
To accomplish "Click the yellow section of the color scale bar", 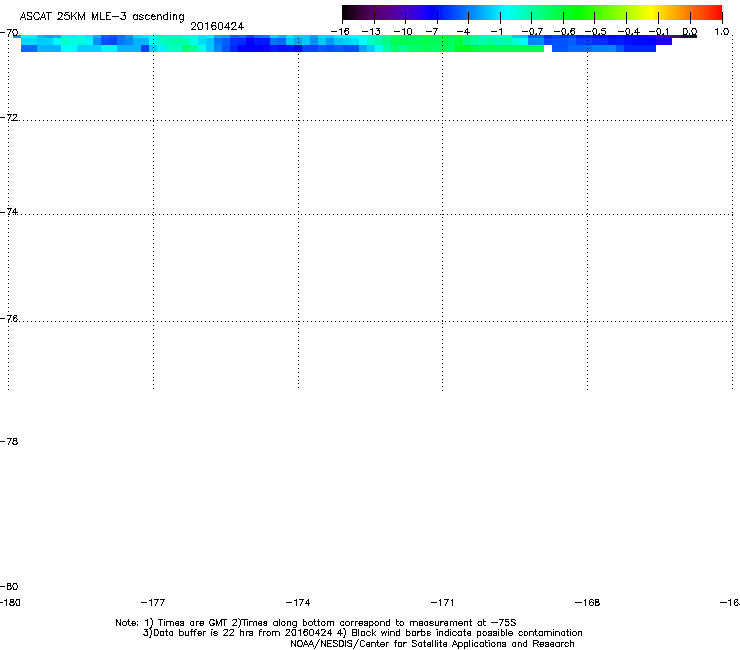I will click(x=651, y=12).
